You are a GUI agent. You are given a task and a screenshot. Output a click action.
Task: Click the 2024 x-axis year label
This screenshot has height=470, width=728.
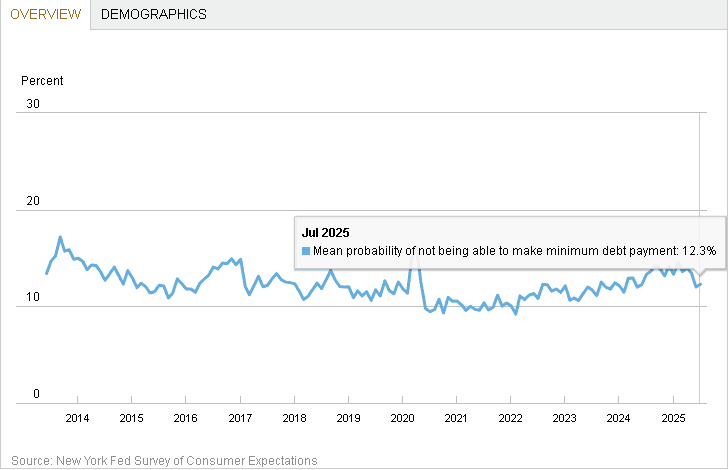tap(618, 418)
